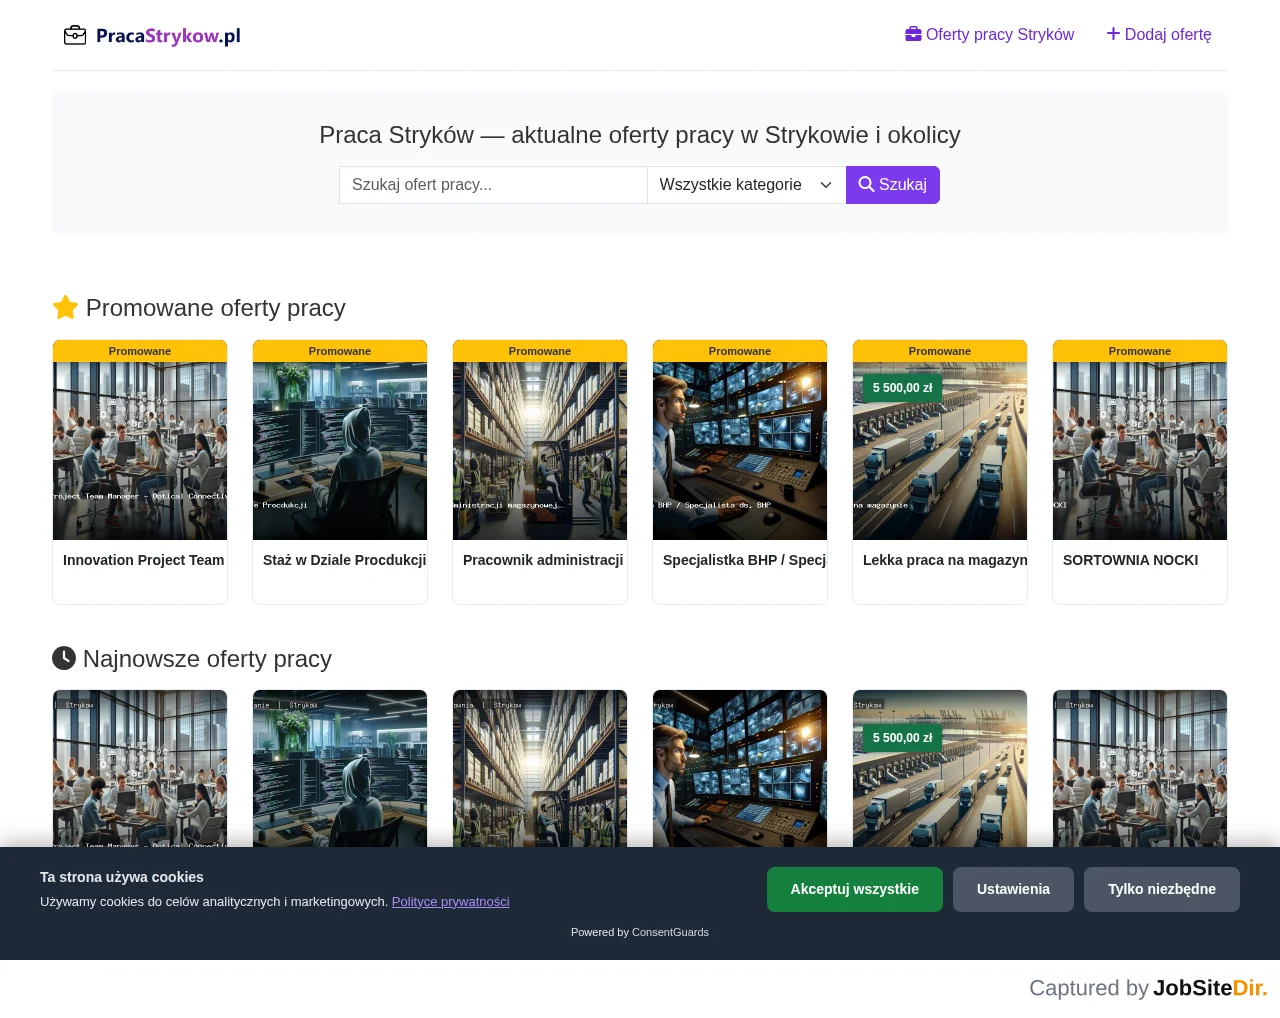Open promoted Lekka praca na magazynie image
1280x1018 pixels.
pyautogui.click(x=940, y=451)
